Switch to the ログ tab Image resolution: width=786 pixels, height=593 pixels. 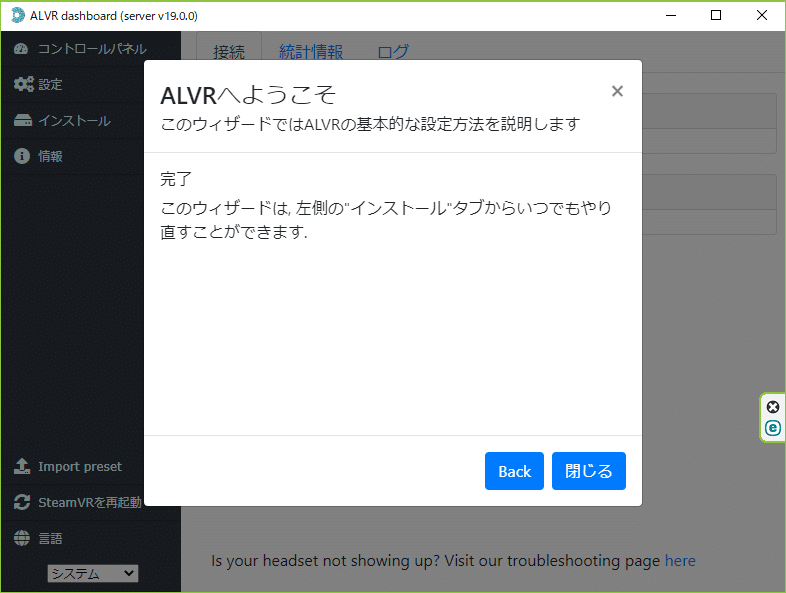393,51
